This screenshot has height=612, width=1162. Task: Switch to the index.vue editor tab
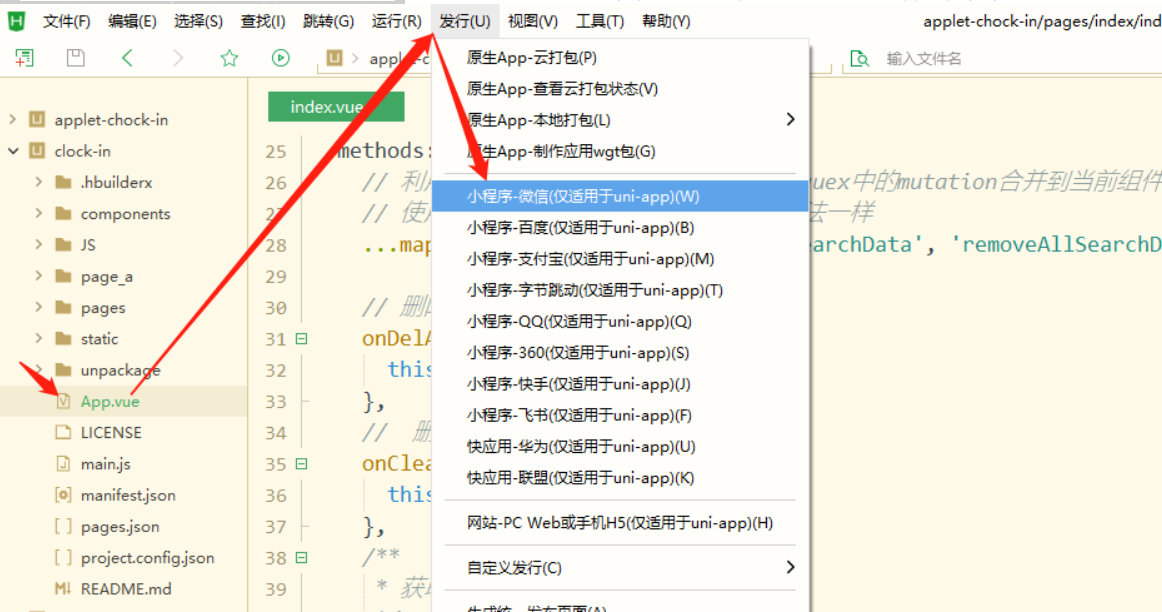point(336,107)
